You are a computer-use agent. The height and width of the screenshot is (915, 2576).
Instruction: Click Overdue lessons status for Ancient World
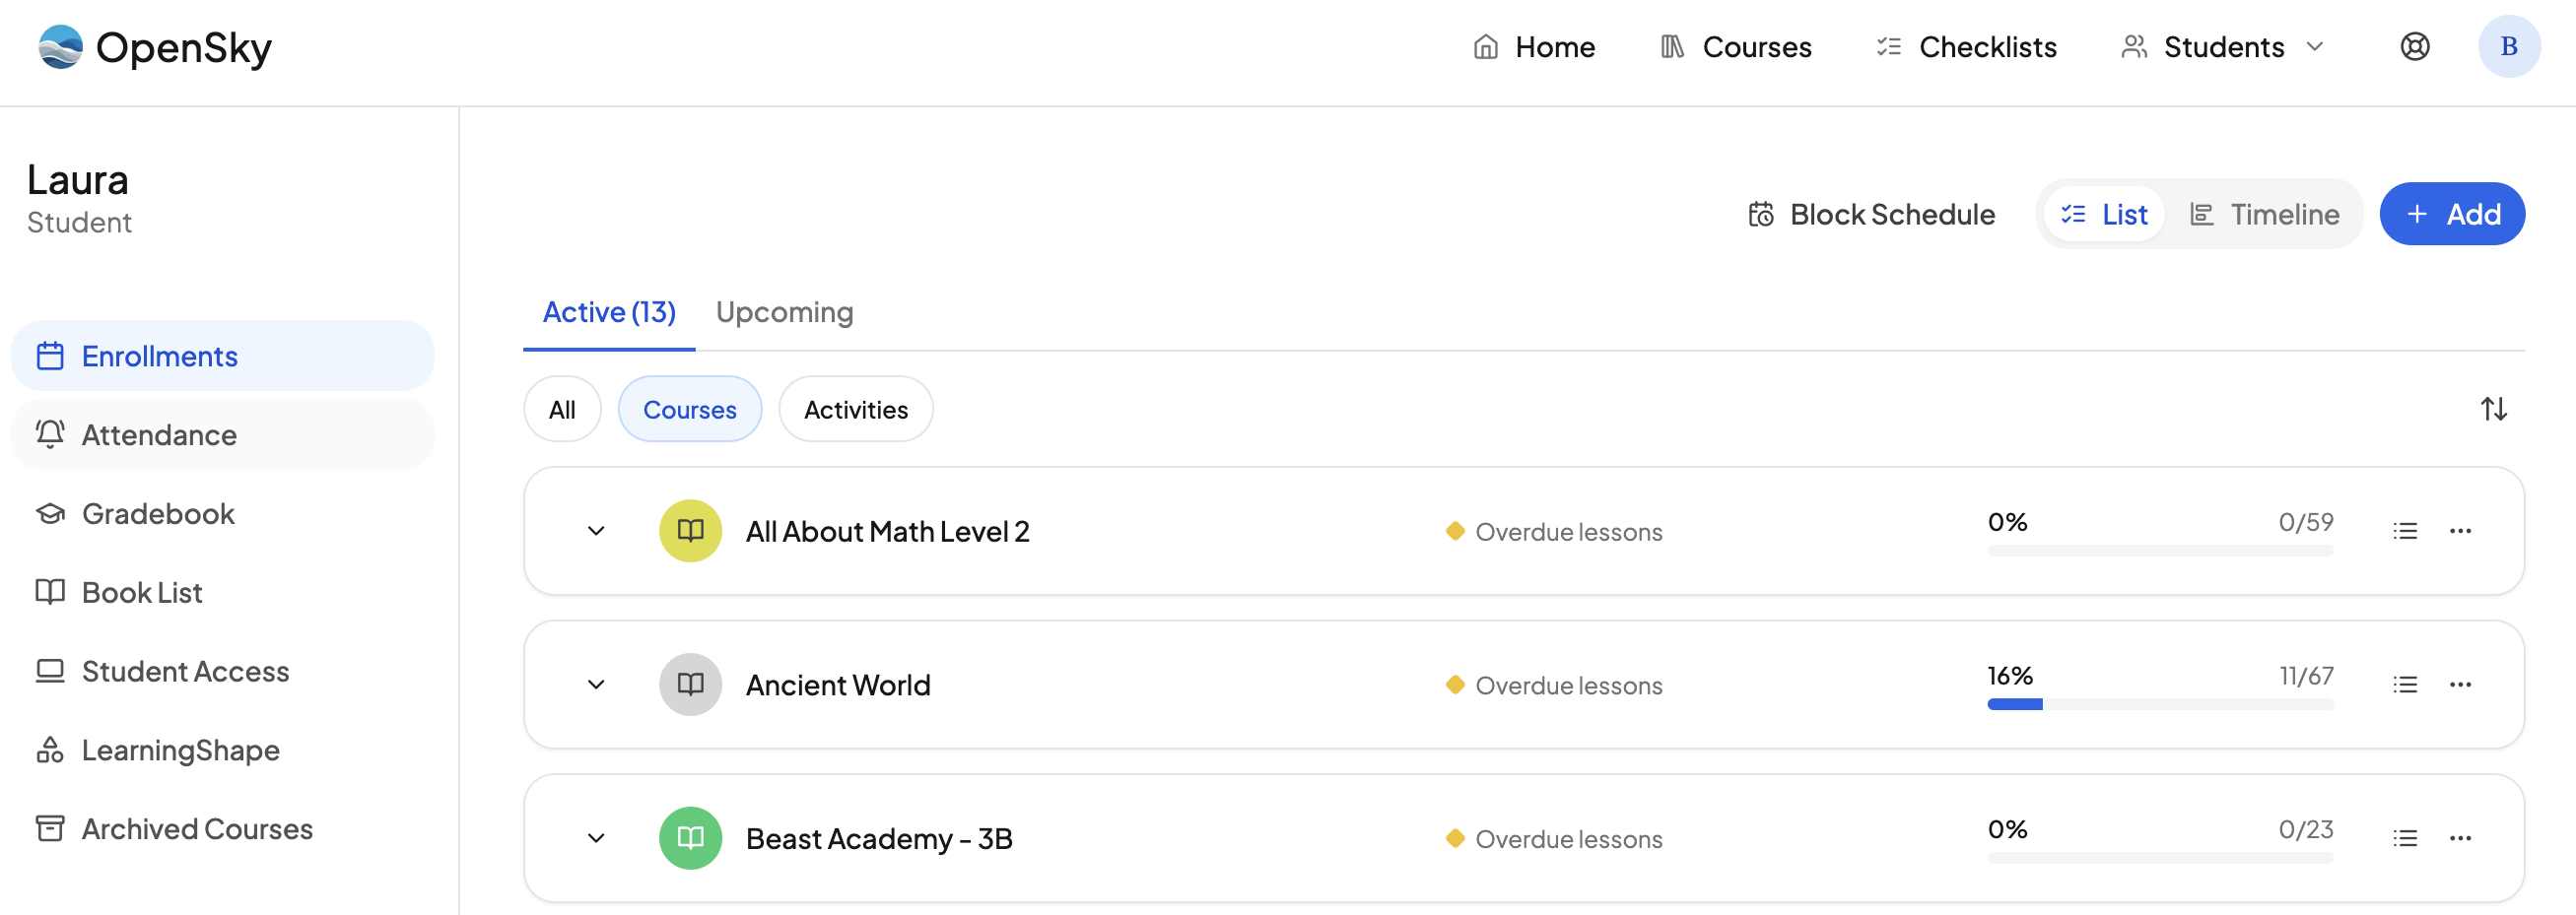(x=1554, y=686)
